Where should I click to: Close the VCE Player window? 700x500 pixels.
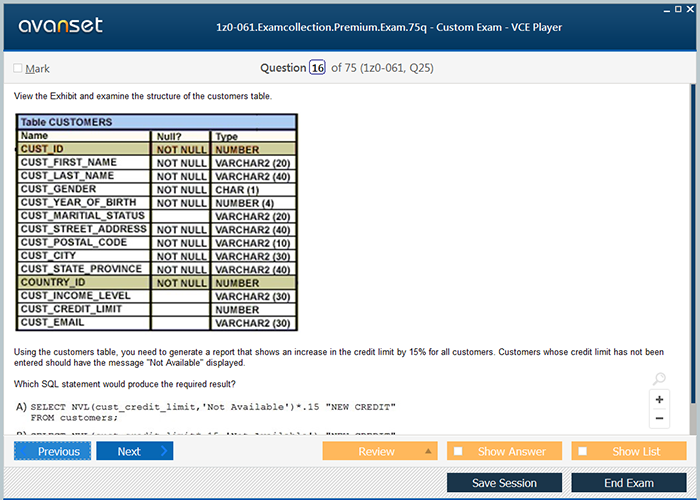click(x=689, y=8)
